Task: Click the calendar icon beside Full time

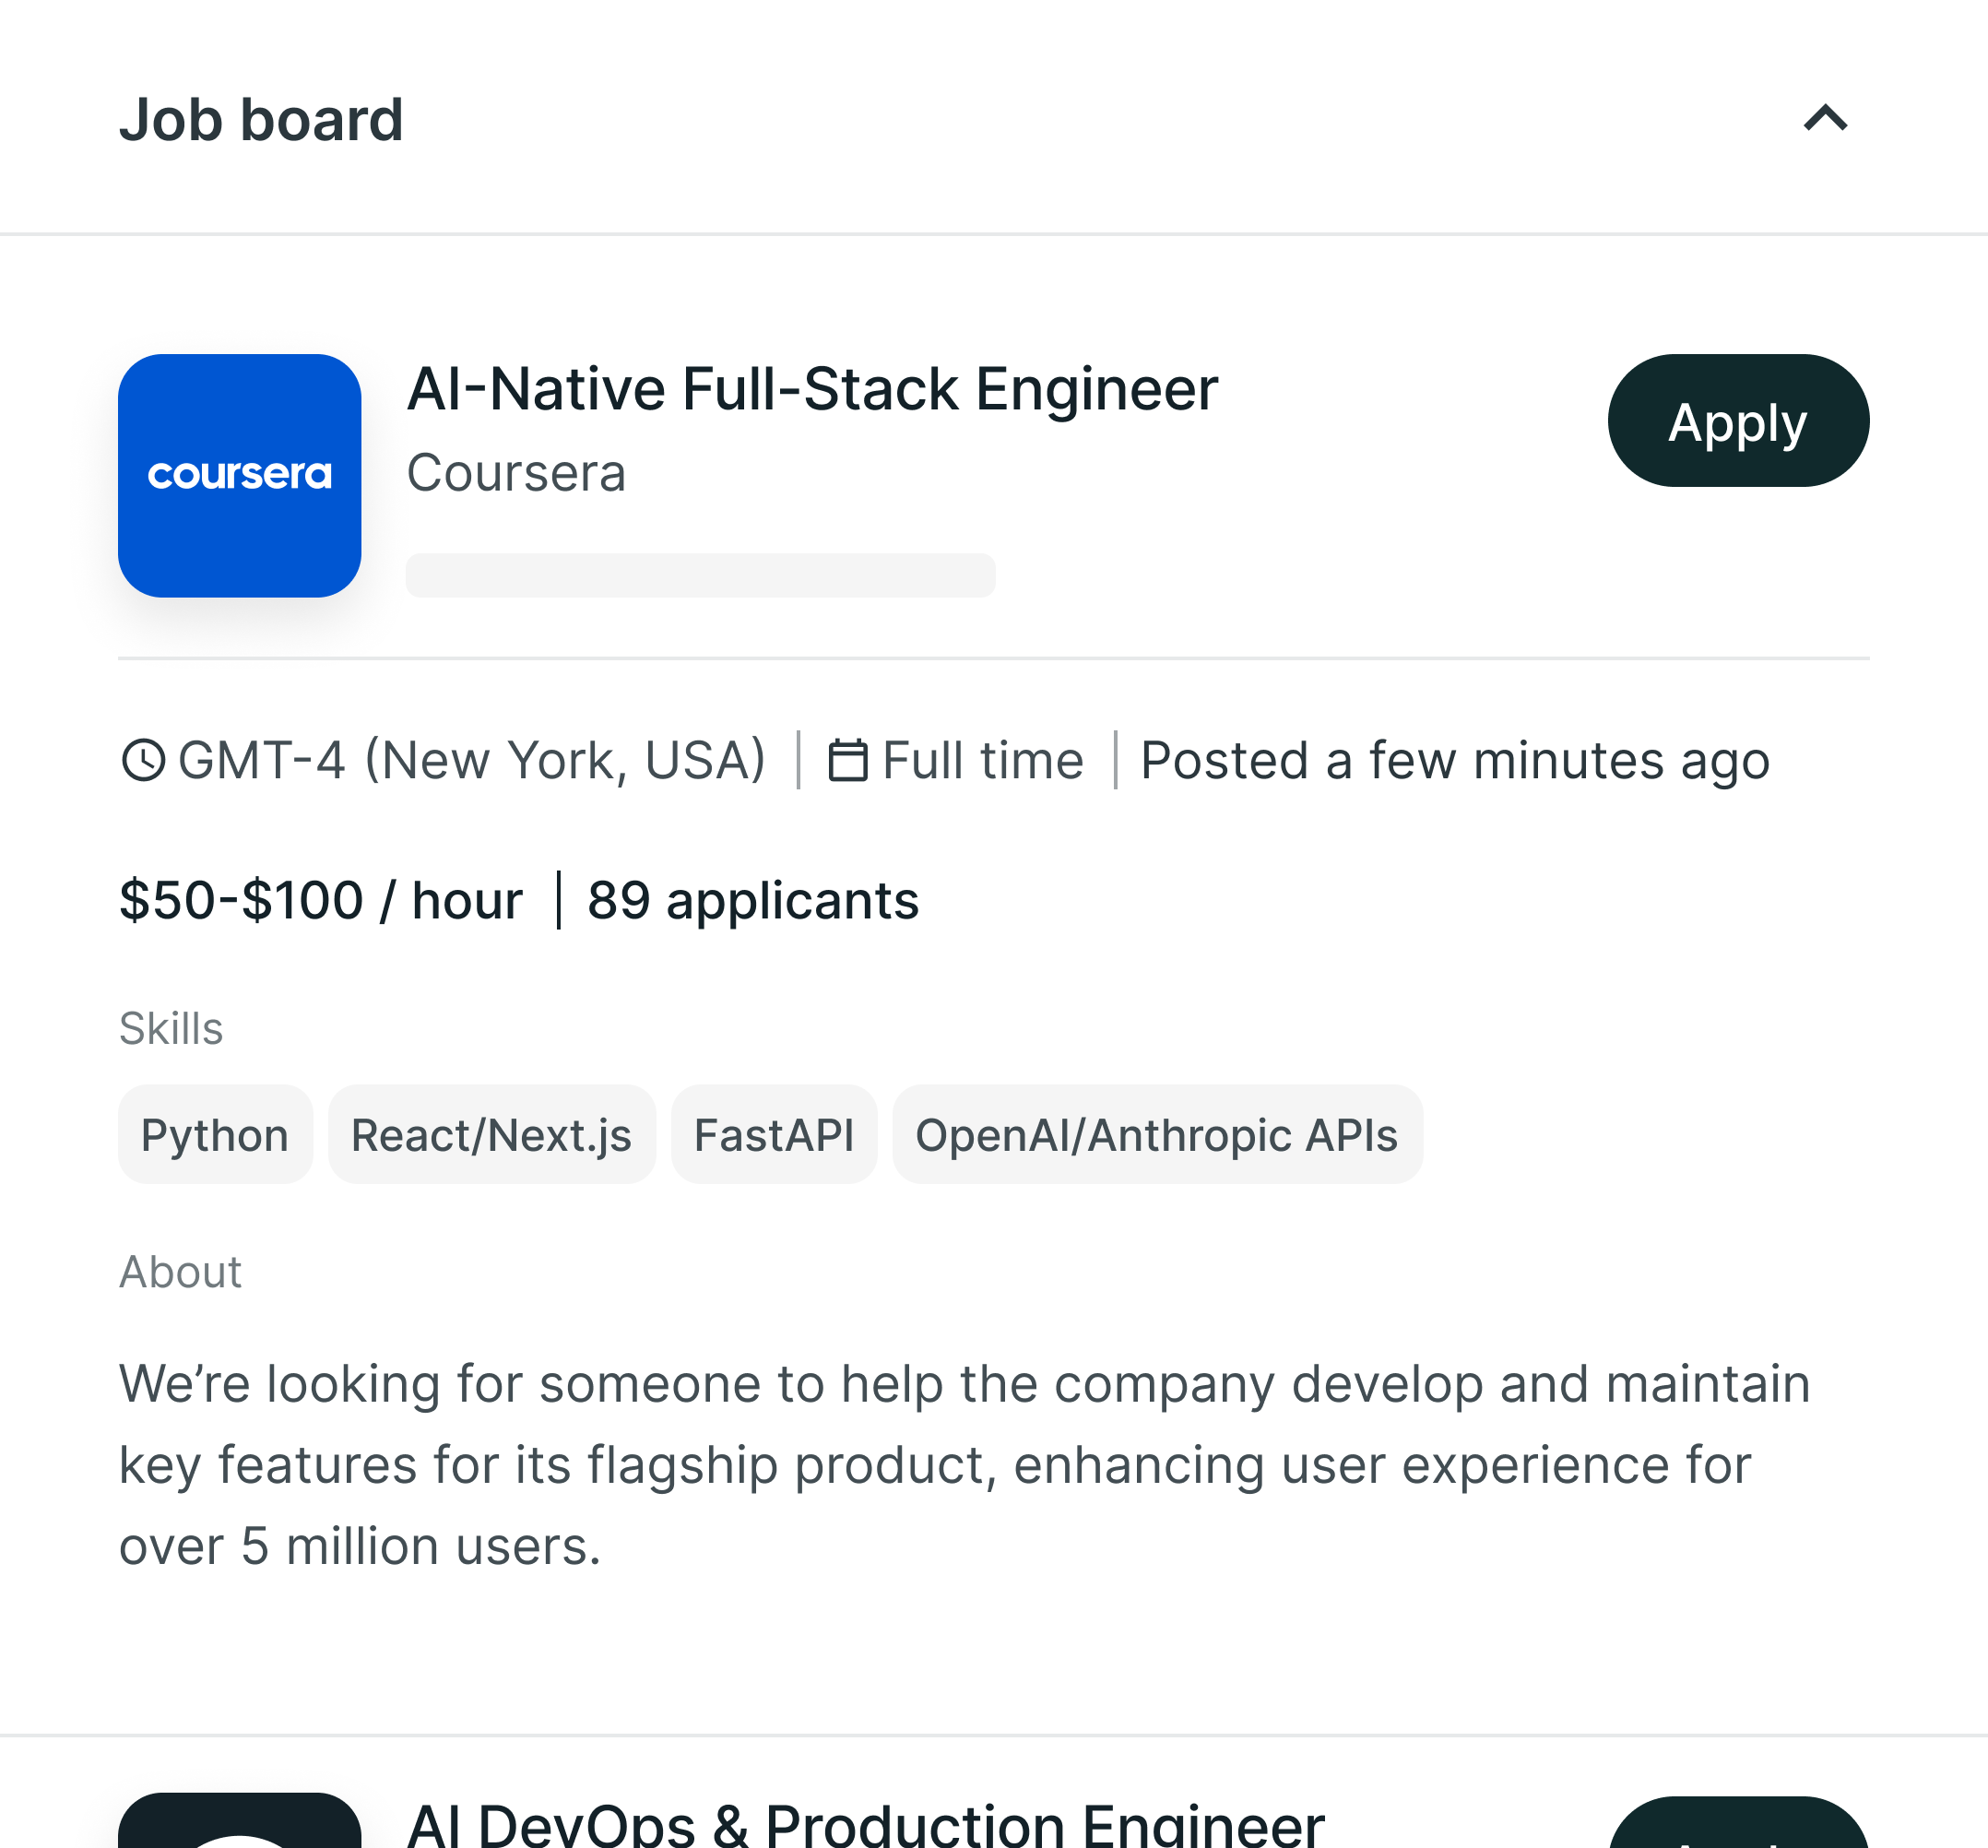Action: 848,760
